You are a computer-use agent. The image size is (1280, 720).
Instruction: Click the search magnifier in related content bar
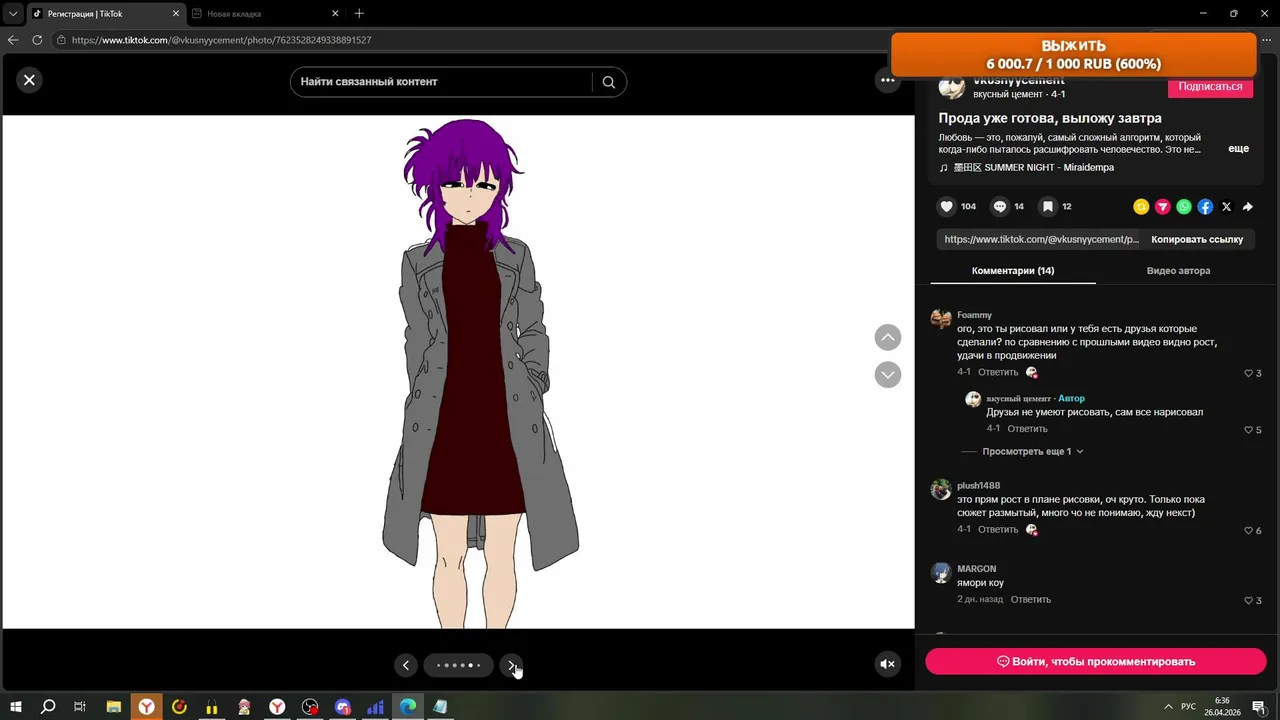coord(608,82)
